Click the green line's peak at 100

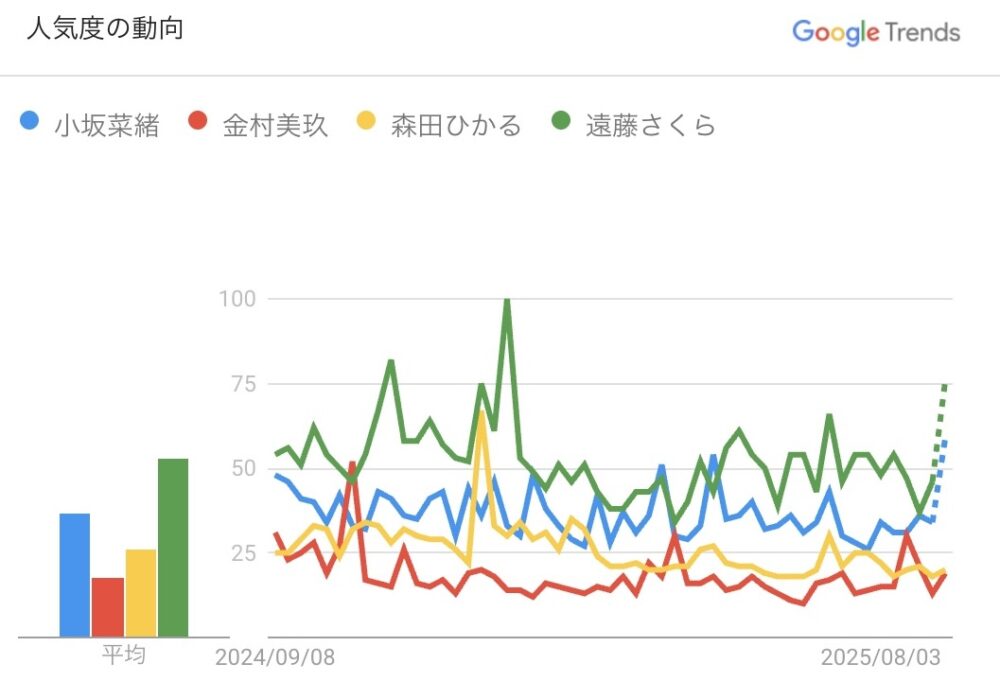pos(507,300)
